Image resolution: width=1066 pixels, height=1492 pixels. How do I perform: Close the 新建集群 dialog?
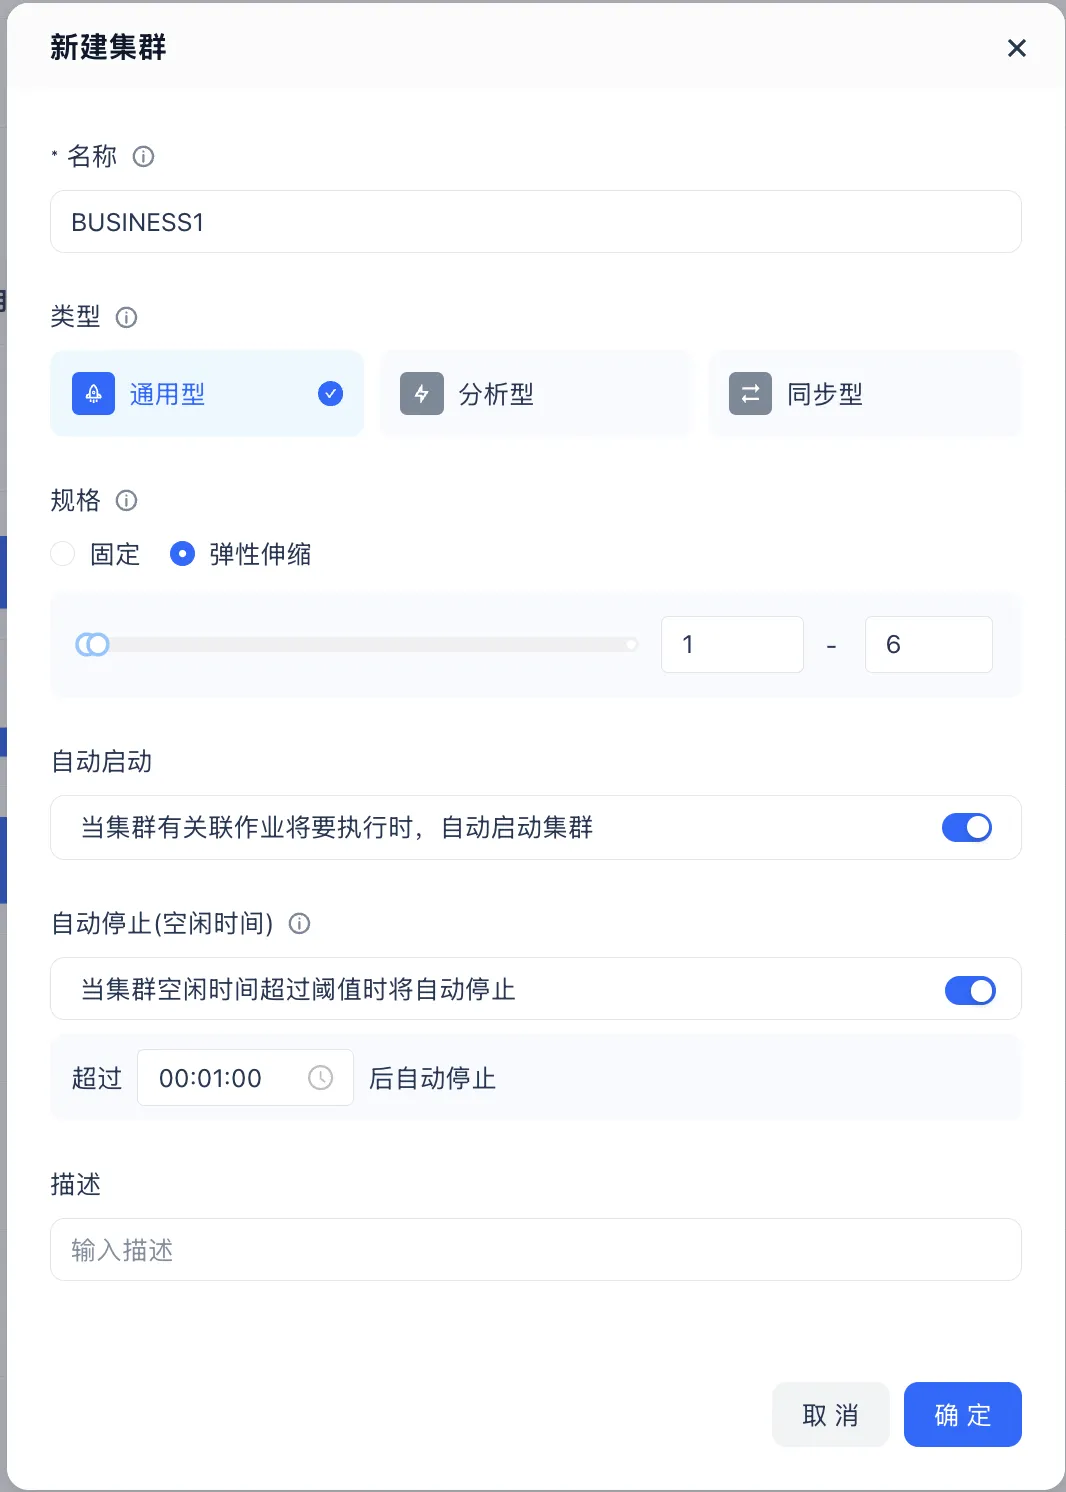(x=1016, y=48)
